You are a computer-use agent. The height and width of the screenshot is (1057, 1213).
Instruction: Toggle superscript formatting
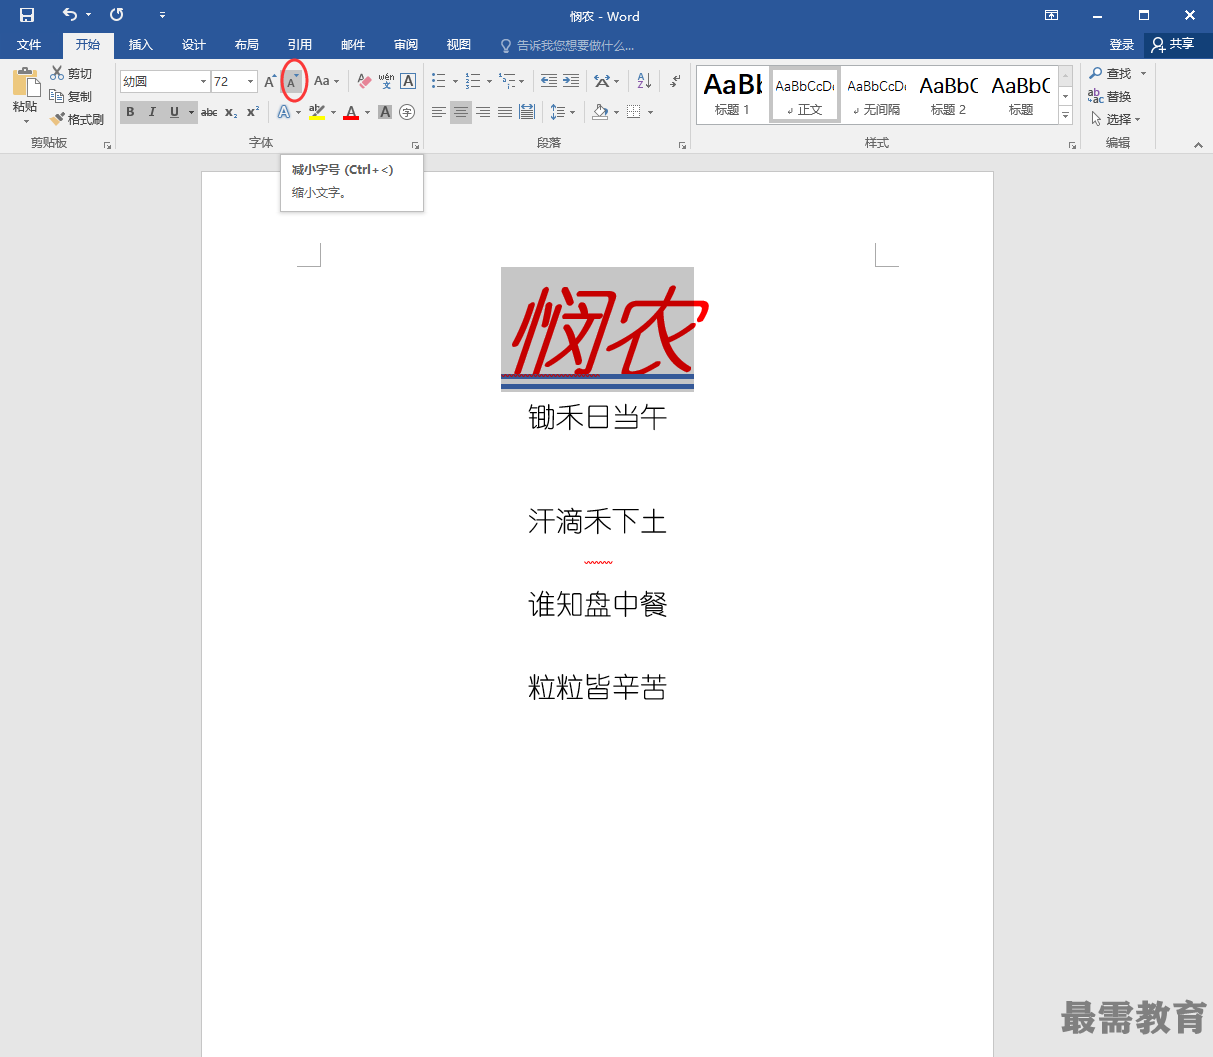[253, 112]
